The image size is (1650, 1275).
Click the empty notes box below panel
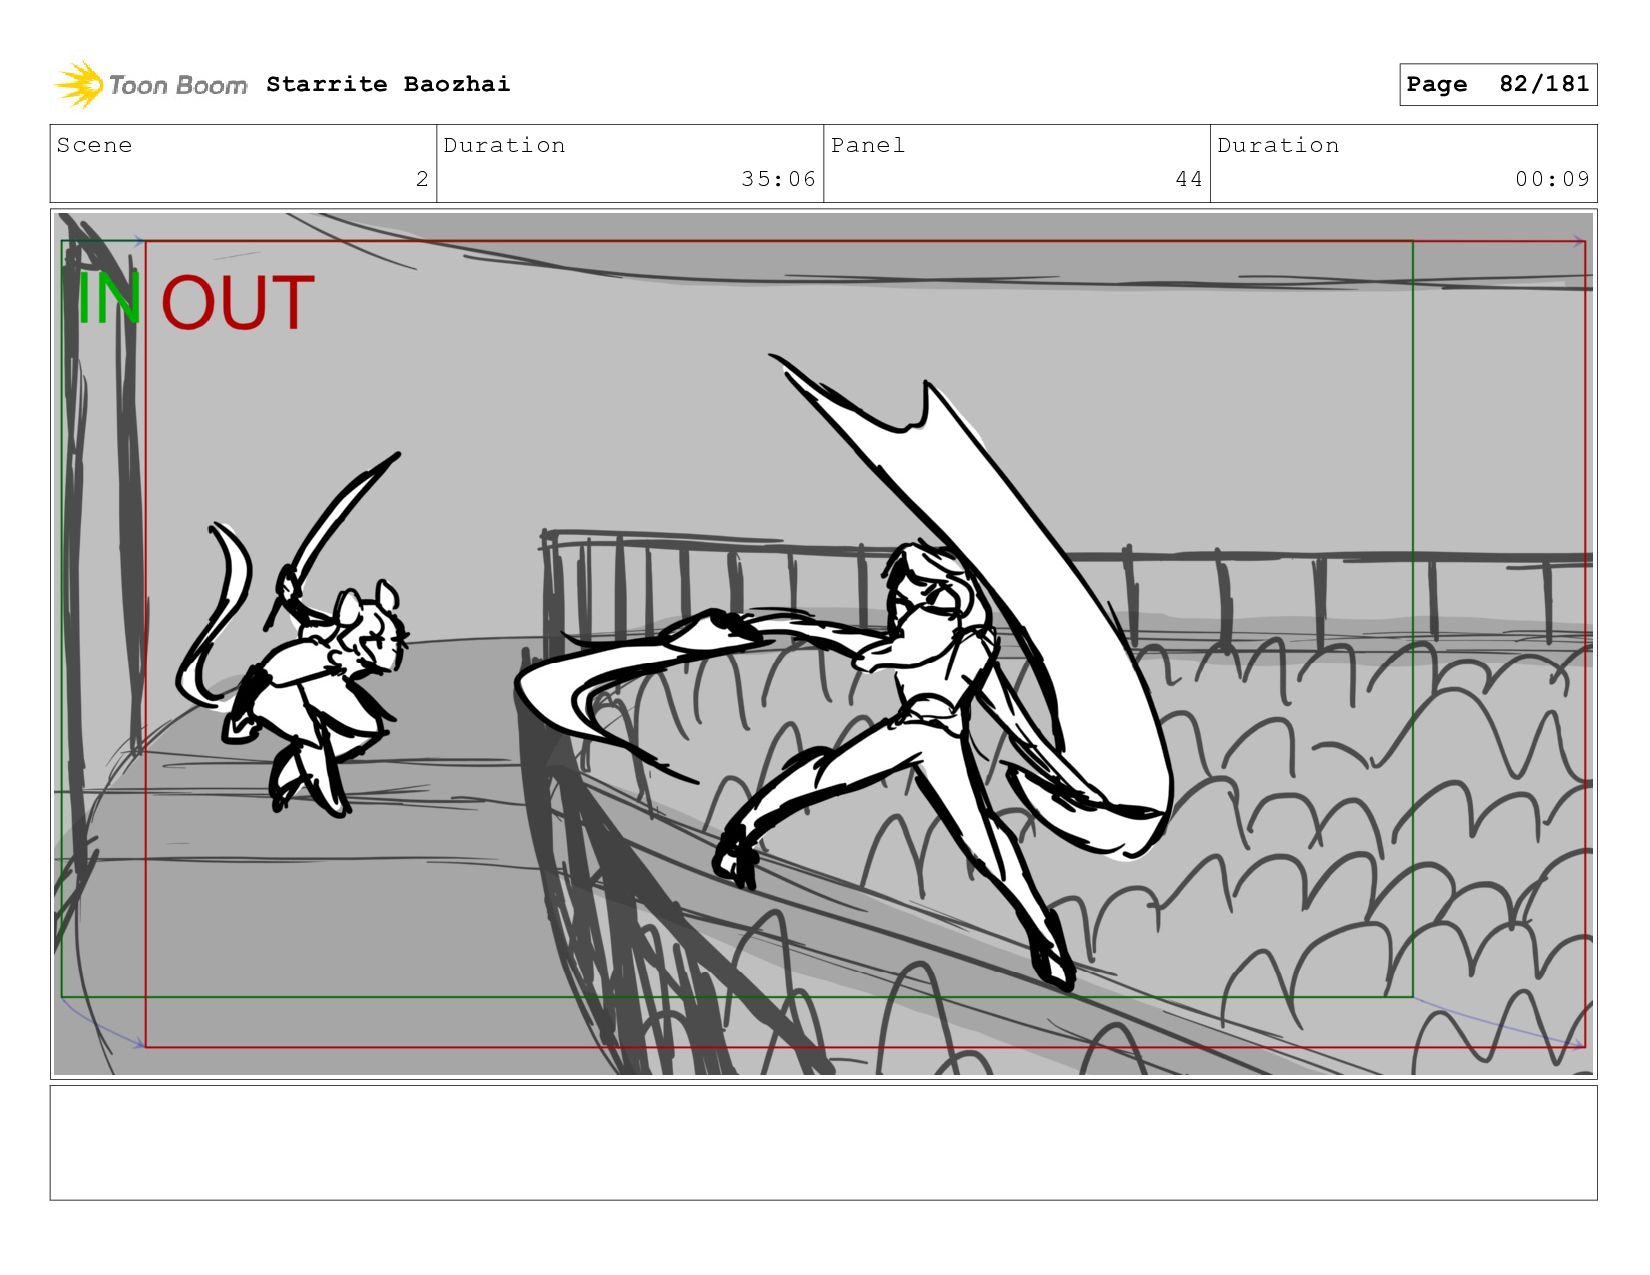point(823,1143)
